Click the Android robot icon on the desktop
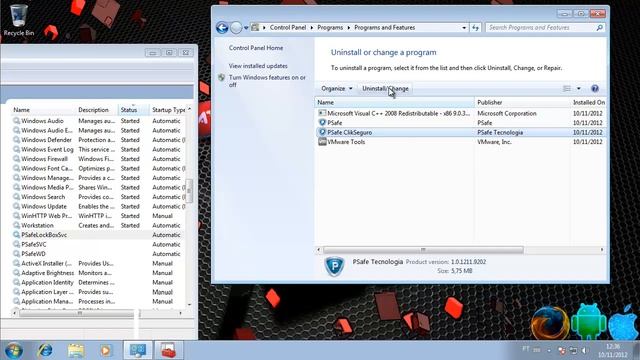 [589, 322]
